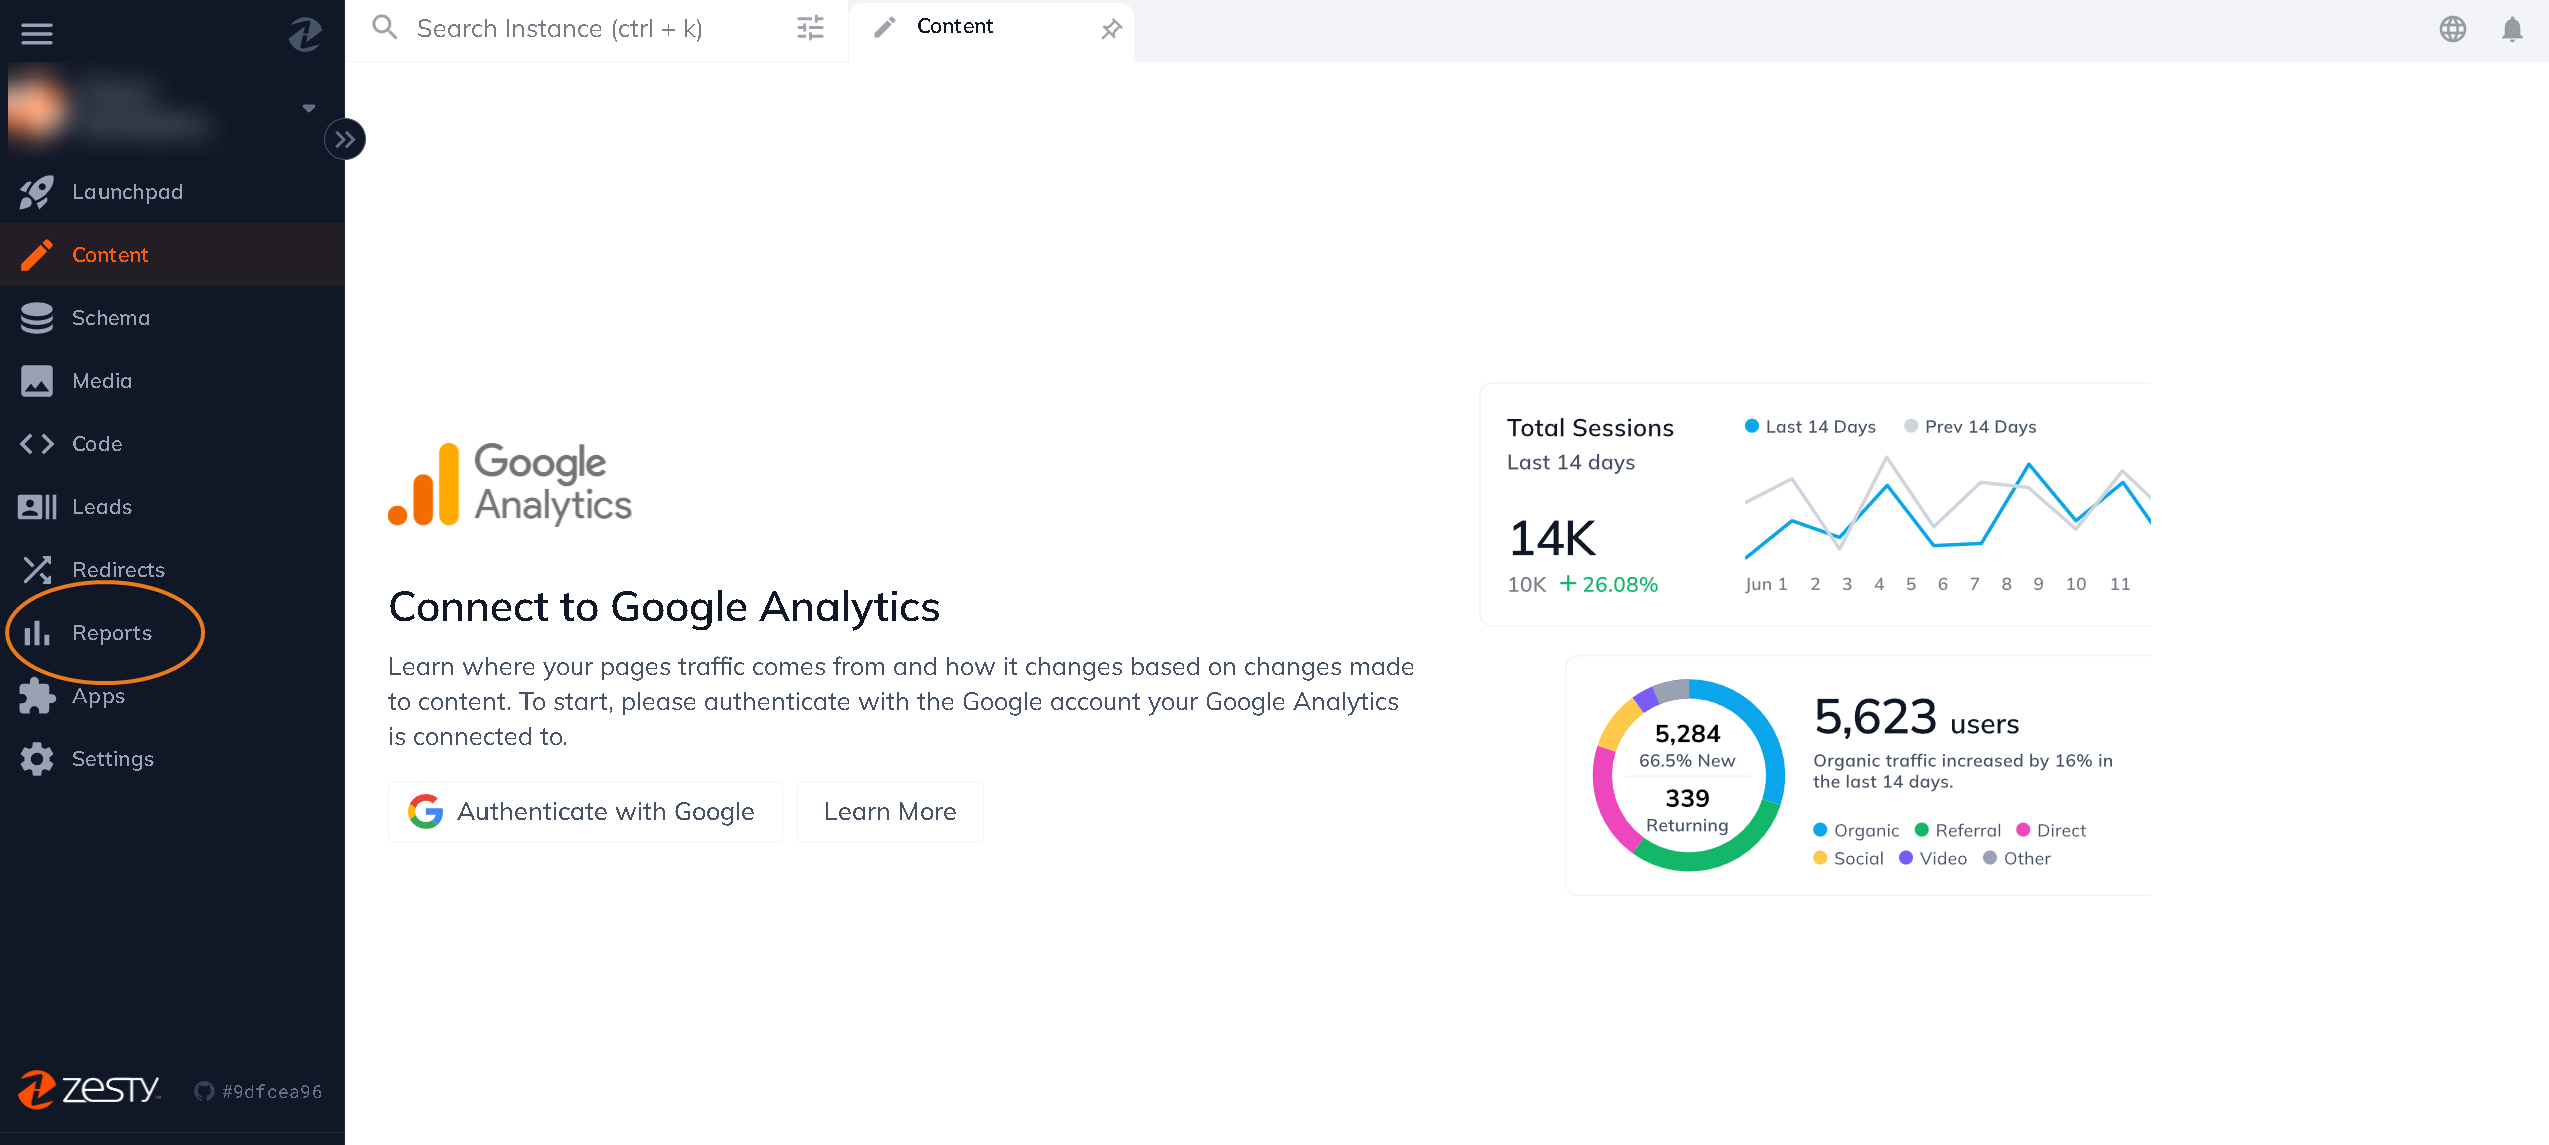Click the pencil icon on Content tab
The image size is (2549, 1145).
[884, 28]
